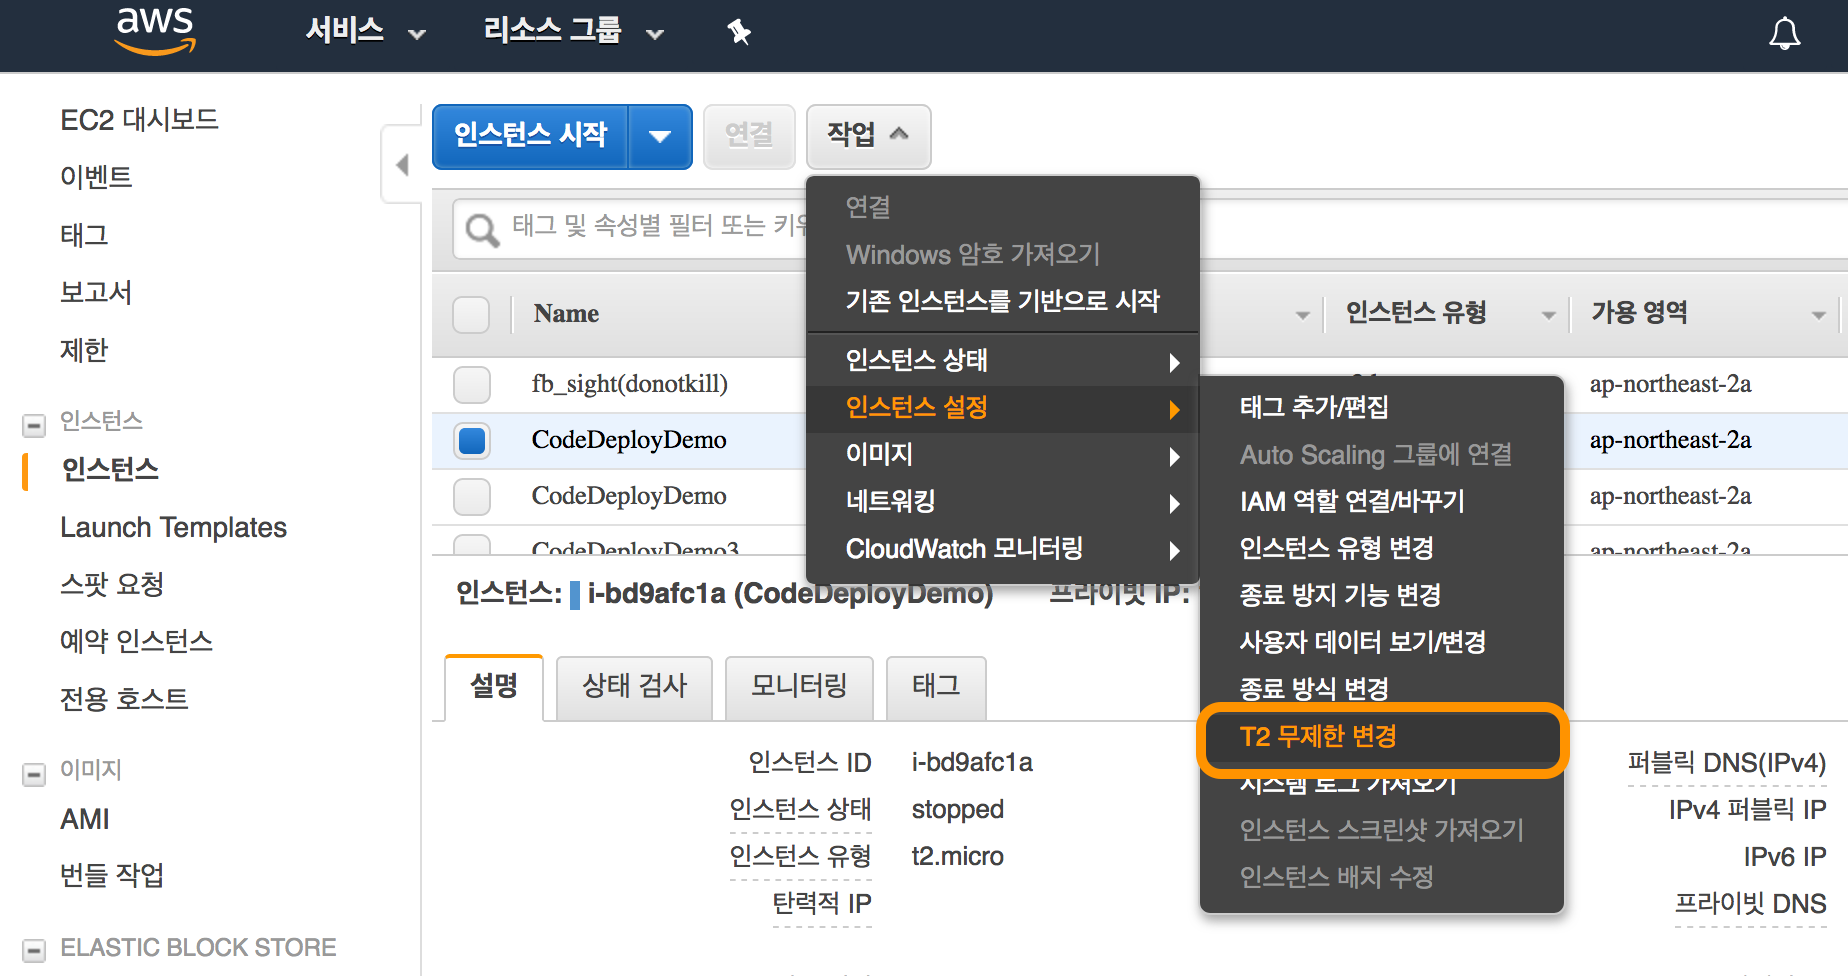Check the unselected CodeDeployDemo row checkbox

[471, 496]
